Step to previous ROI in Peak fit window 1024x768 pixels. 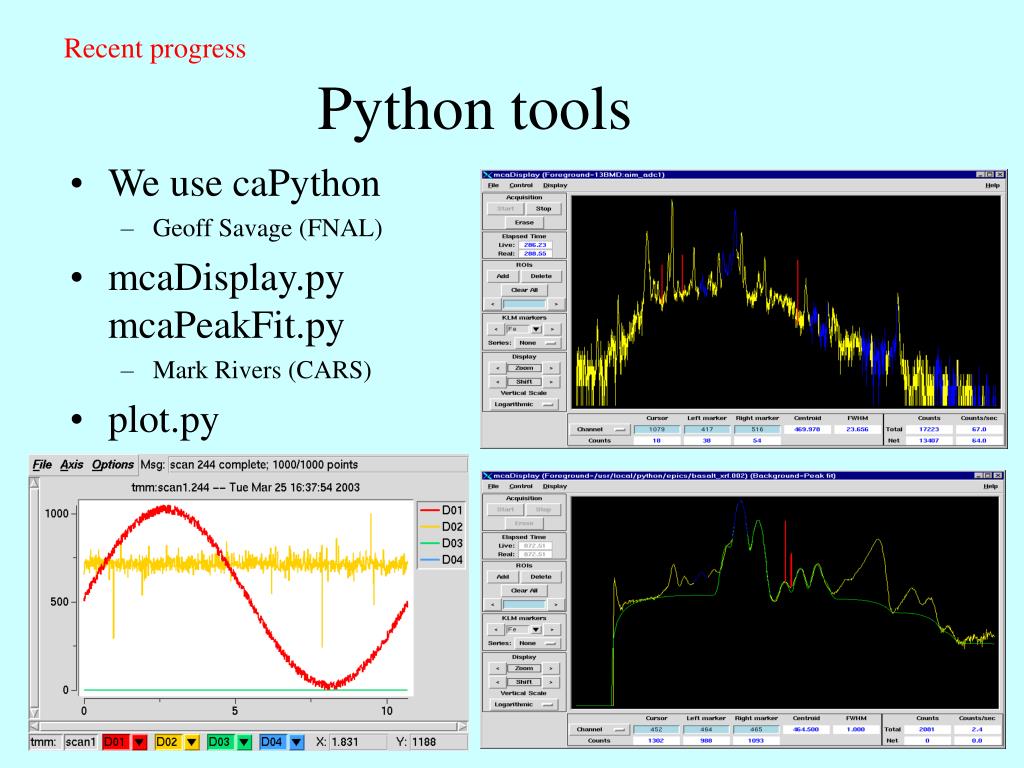pos(493,605)
